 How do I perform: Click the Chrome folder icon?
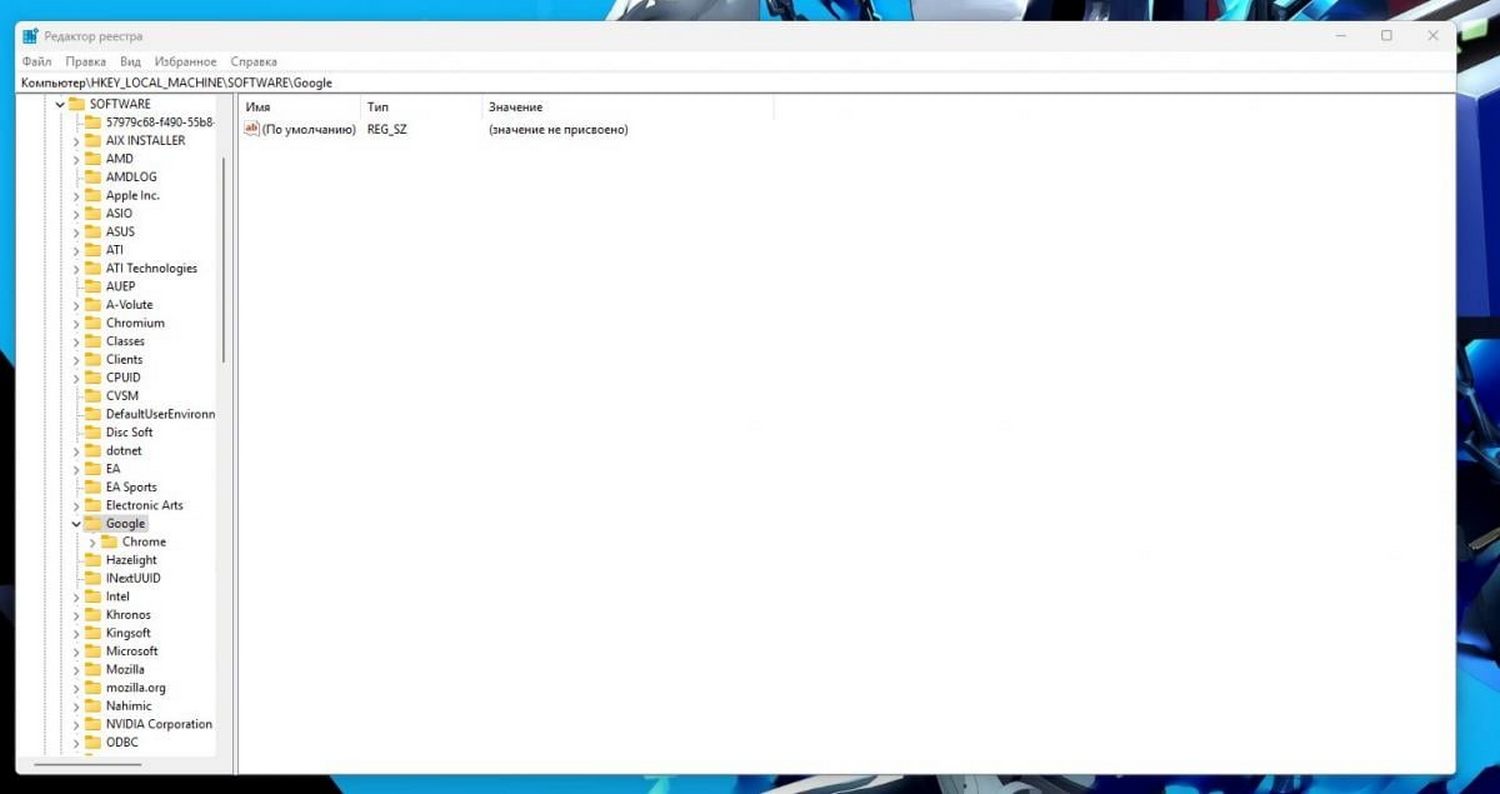tap(109, 542)
